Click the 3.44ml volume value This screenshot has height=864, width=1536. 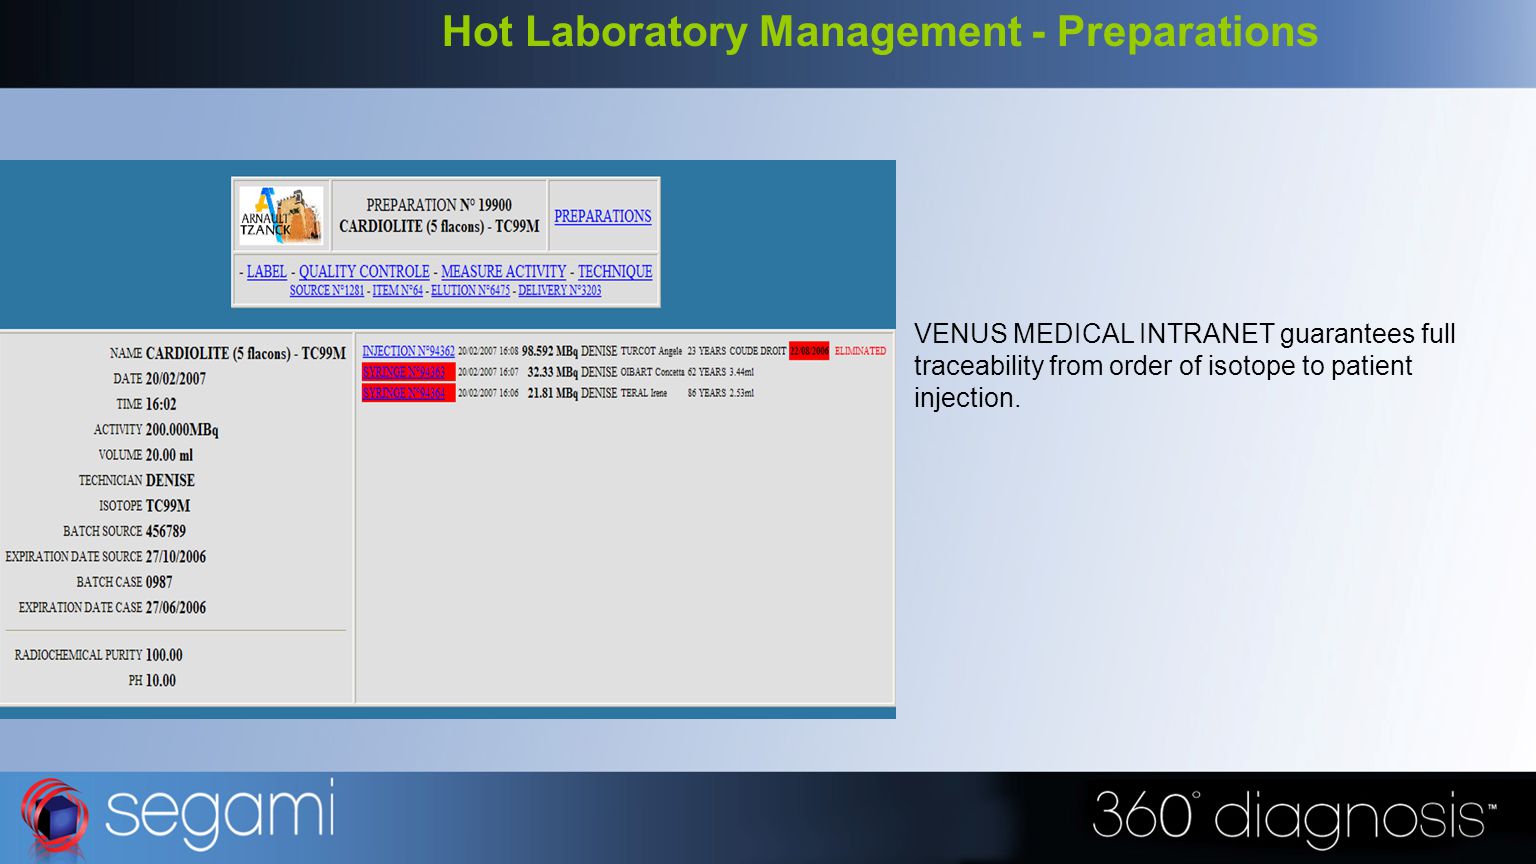pyautogui.click(x=741, y=372)
